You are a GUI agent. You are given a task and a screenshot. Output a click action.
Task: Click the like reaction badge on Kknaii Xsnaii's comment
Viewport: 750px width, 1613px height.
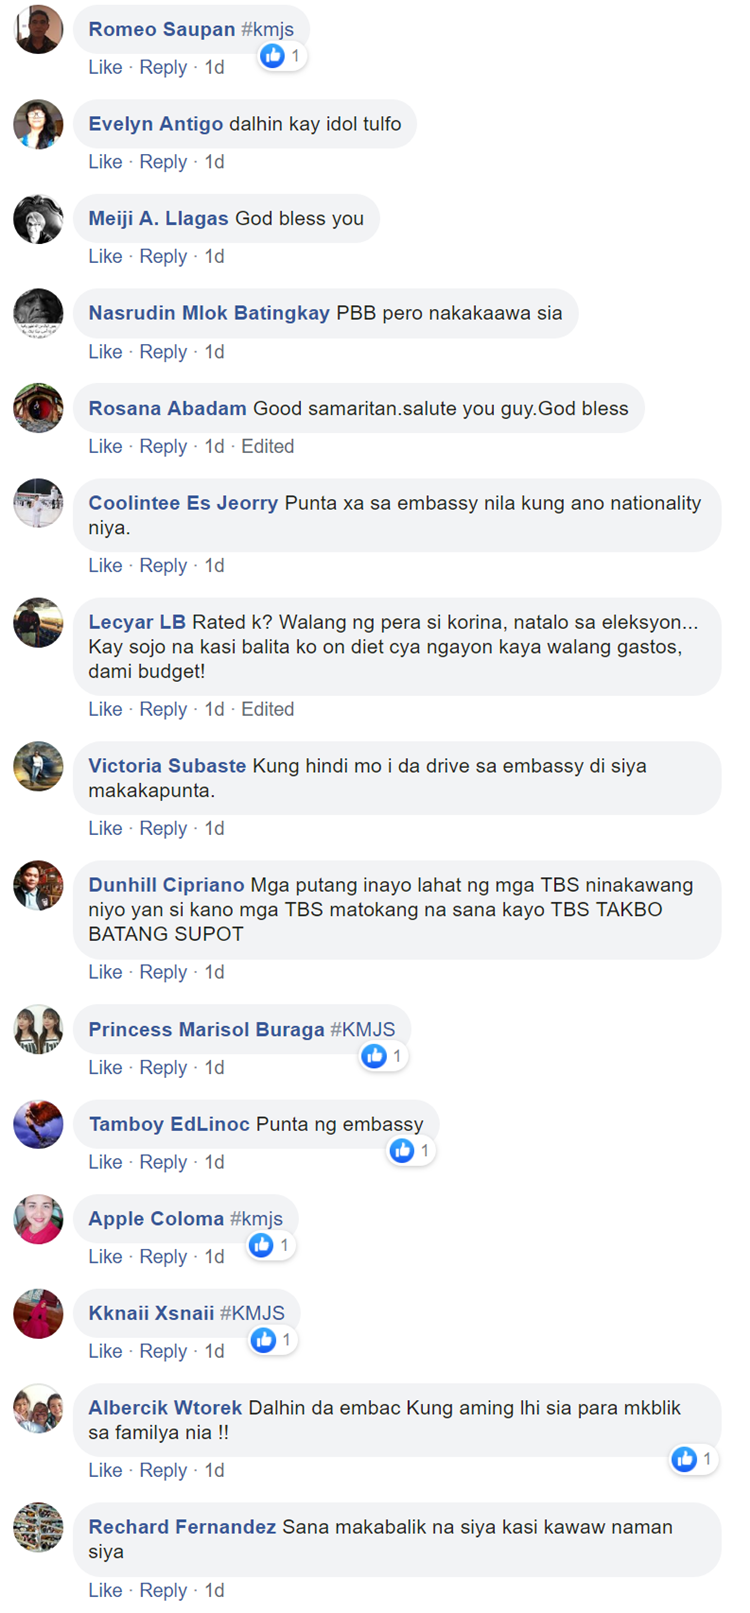point(274,1339)
